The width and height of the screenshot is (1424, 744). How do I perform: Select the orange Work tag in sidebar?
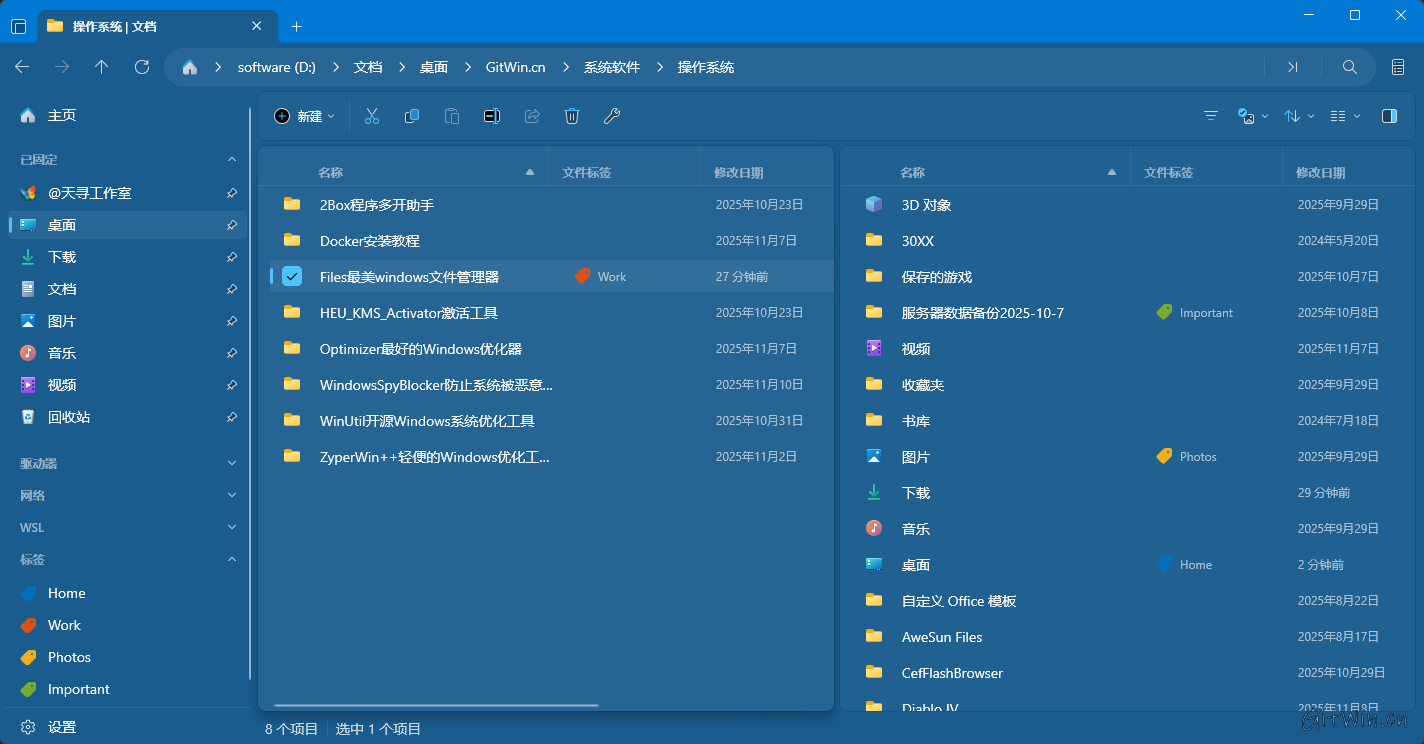pos(64,625)
